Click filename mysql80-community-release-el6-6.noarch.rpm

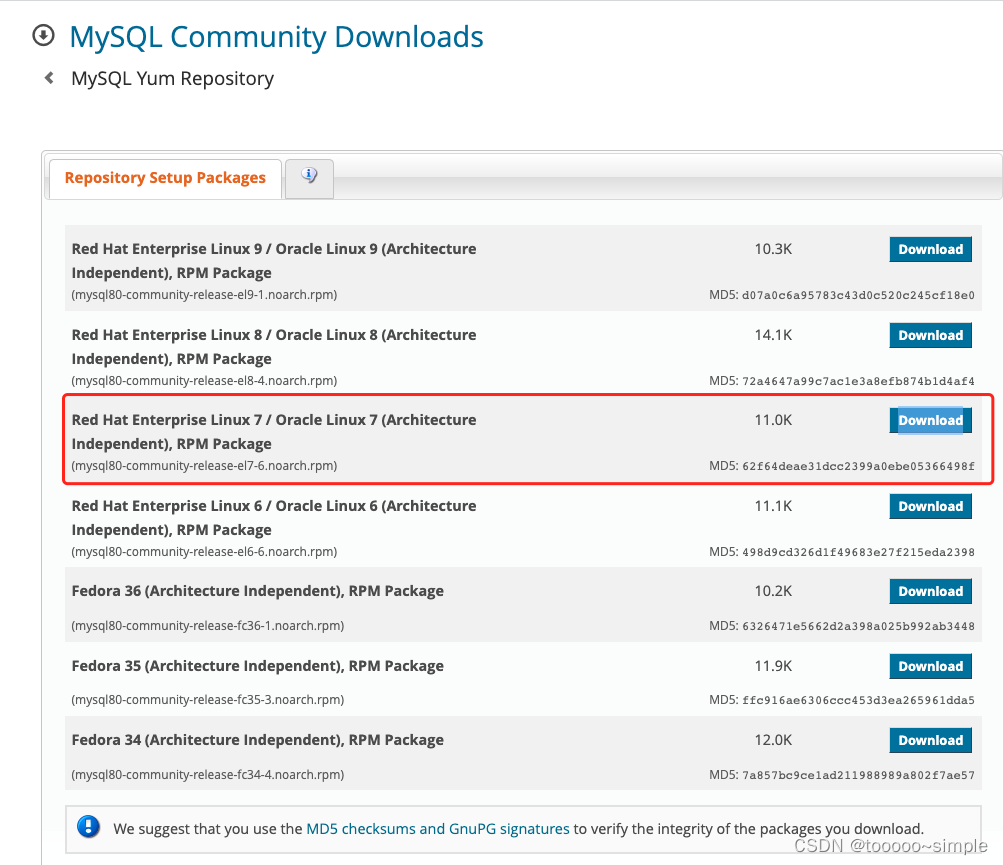[x=204, y=552]
